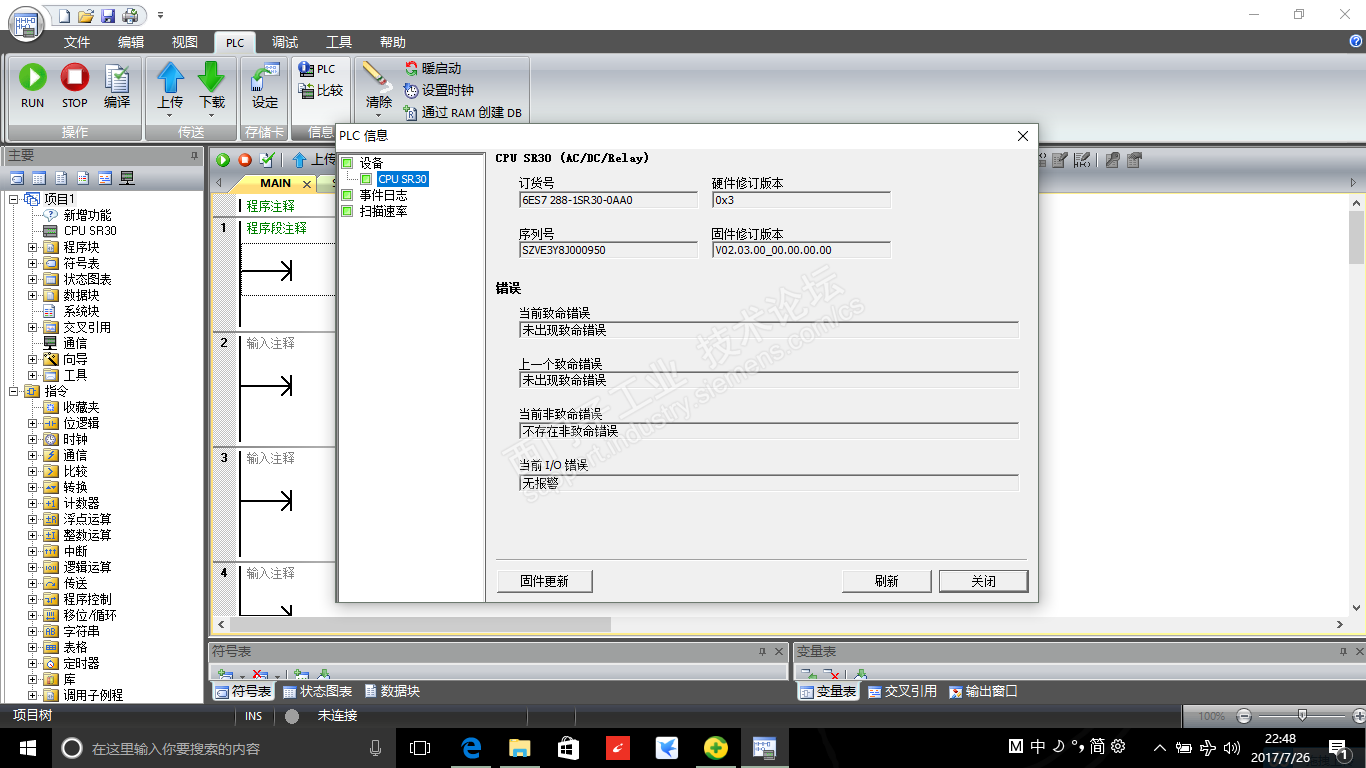Expand the 定时器 instruction folder
Image resolution: width=1366 pixels, height=768 pixels.
[x=33, y=663]
